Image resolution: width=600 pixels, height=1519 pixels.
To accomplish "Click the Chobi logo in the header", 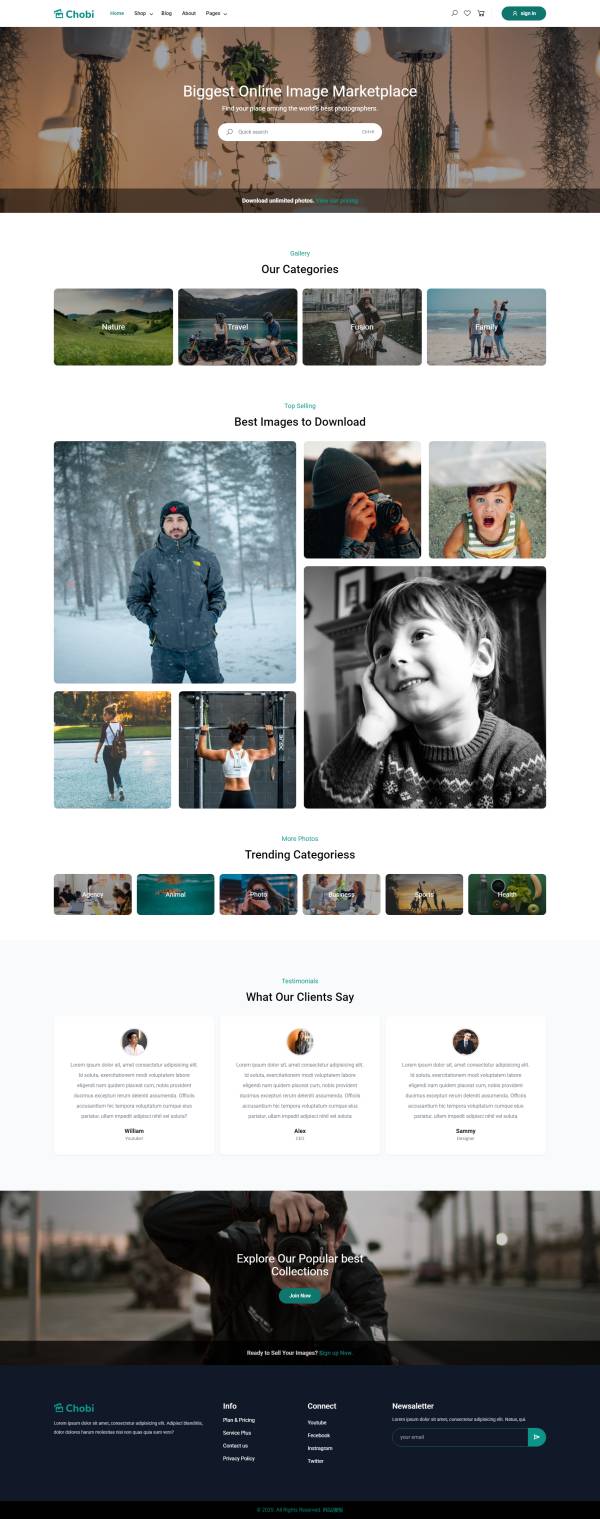I will pyautogui.click(x=74, y=13).
